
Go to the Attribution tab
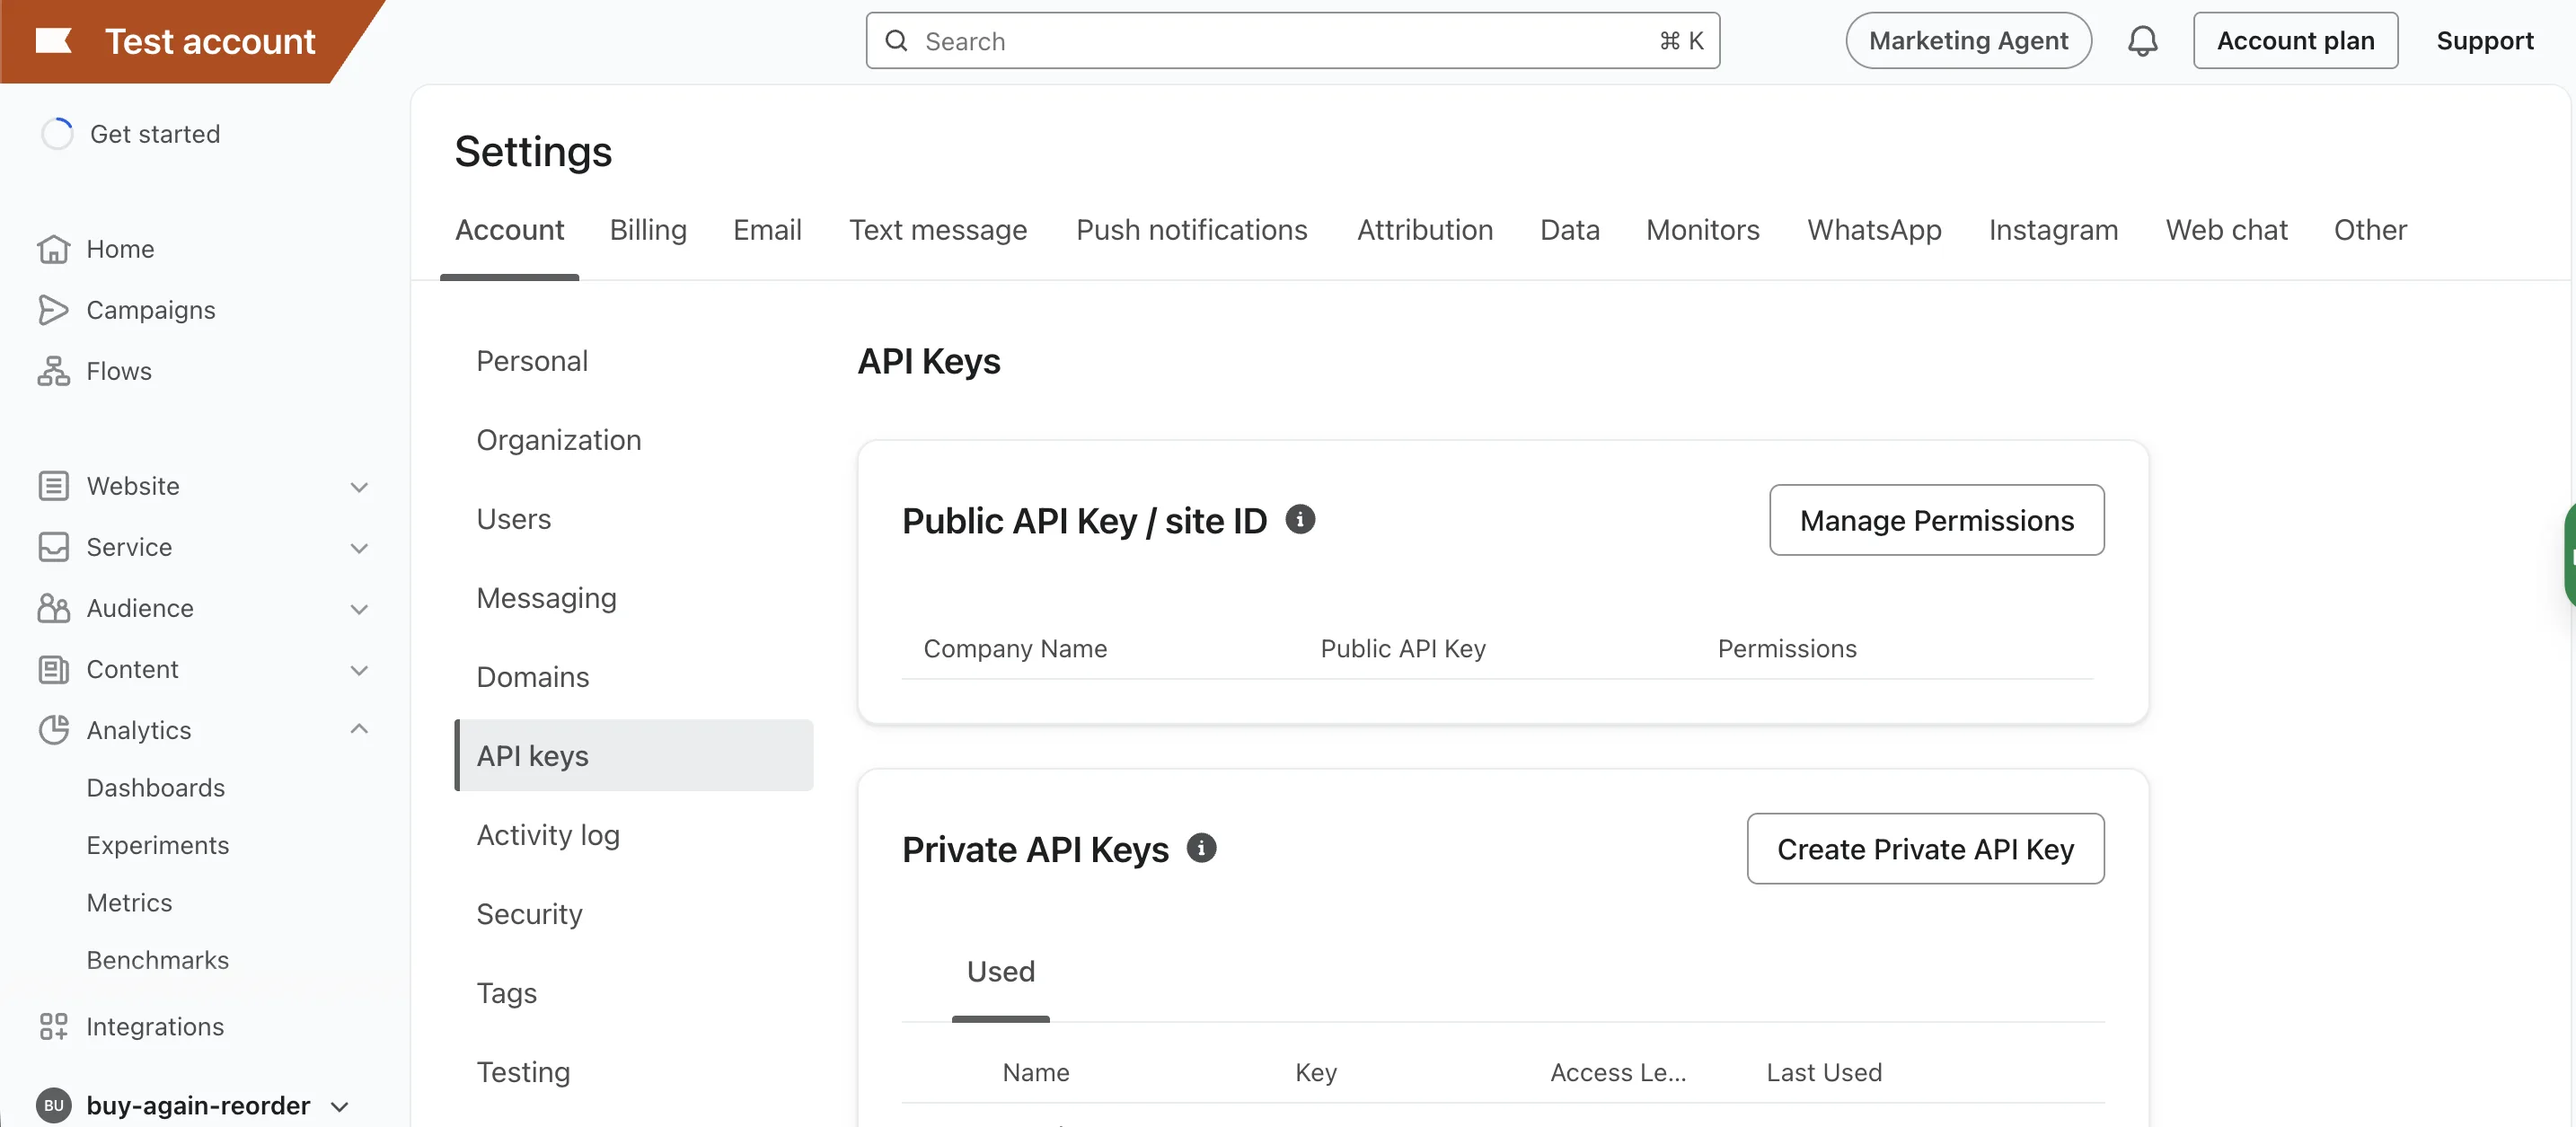[x=1424, y=230]
